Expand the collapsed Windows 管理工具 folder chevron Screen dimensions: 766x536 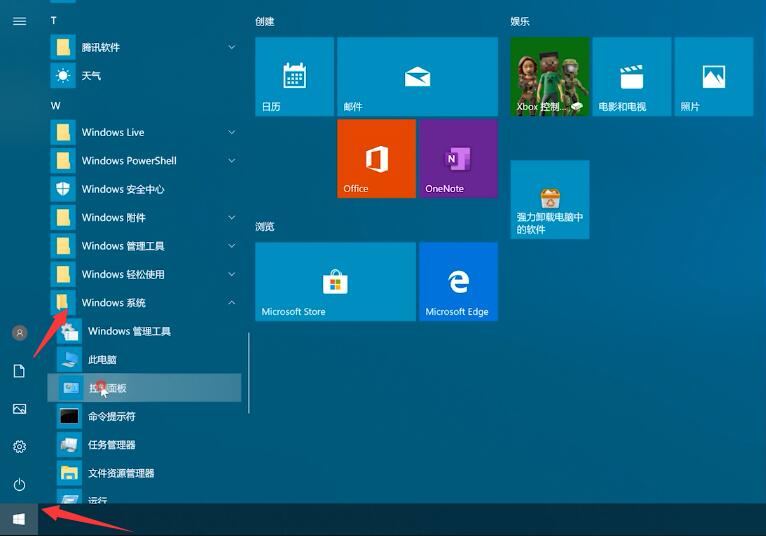click(232, 246)
